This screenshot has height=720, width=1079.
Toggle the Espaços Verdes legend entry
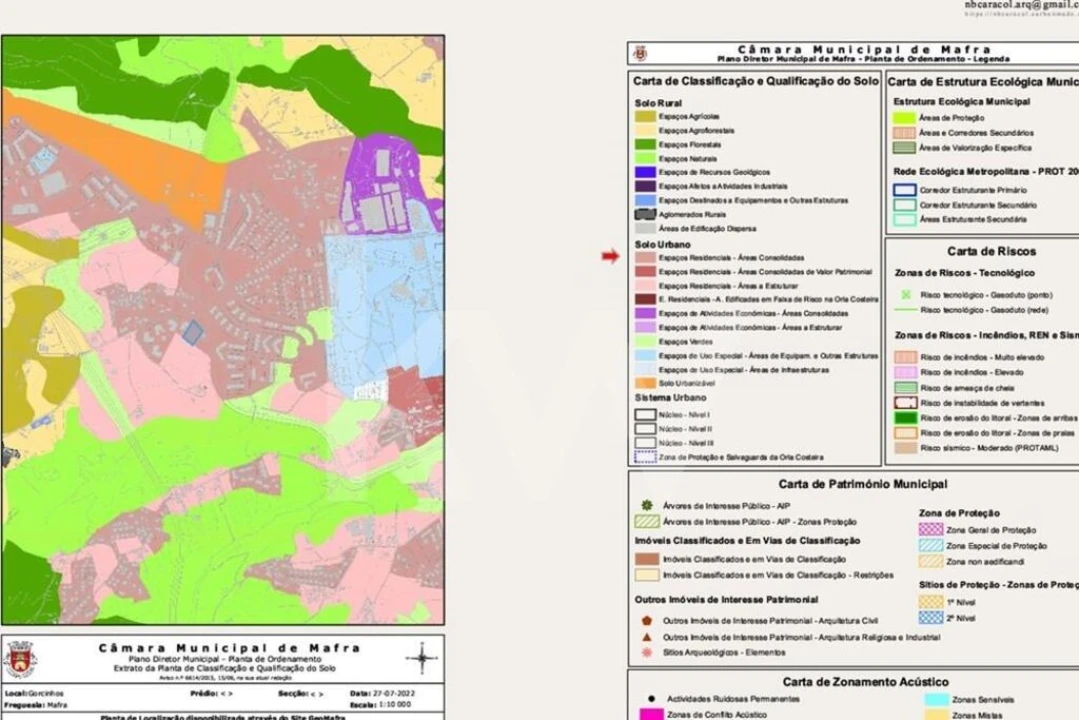point(645,342)
